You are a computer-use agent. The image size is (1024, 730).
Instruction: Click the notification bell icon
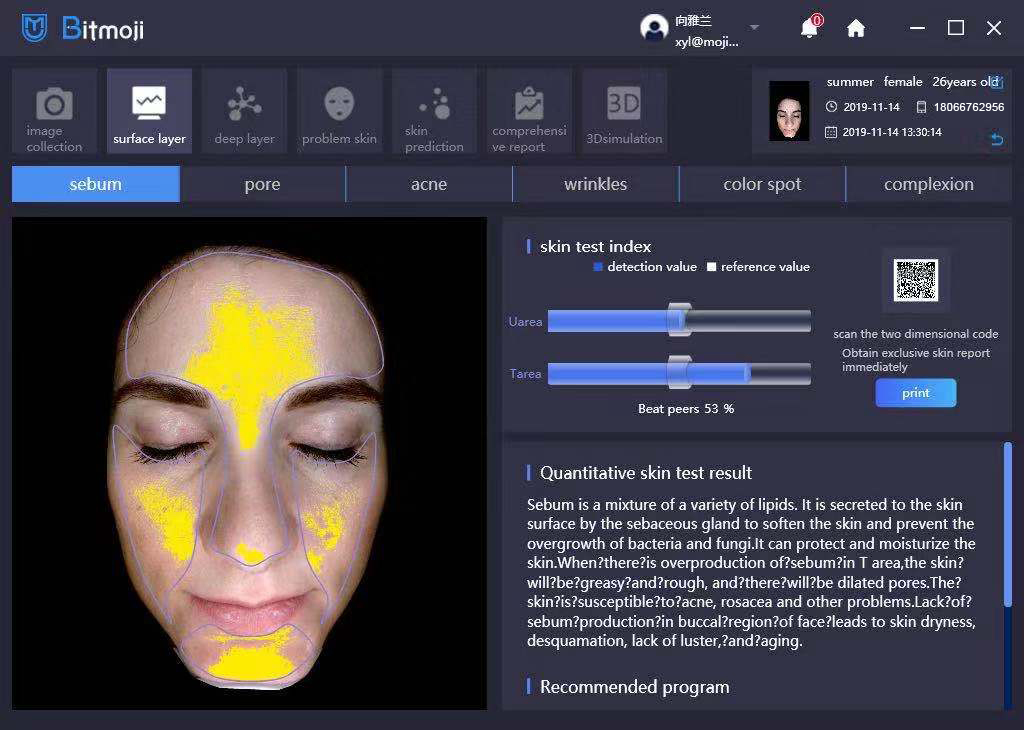pyautogui.click(x=808, y=28)
